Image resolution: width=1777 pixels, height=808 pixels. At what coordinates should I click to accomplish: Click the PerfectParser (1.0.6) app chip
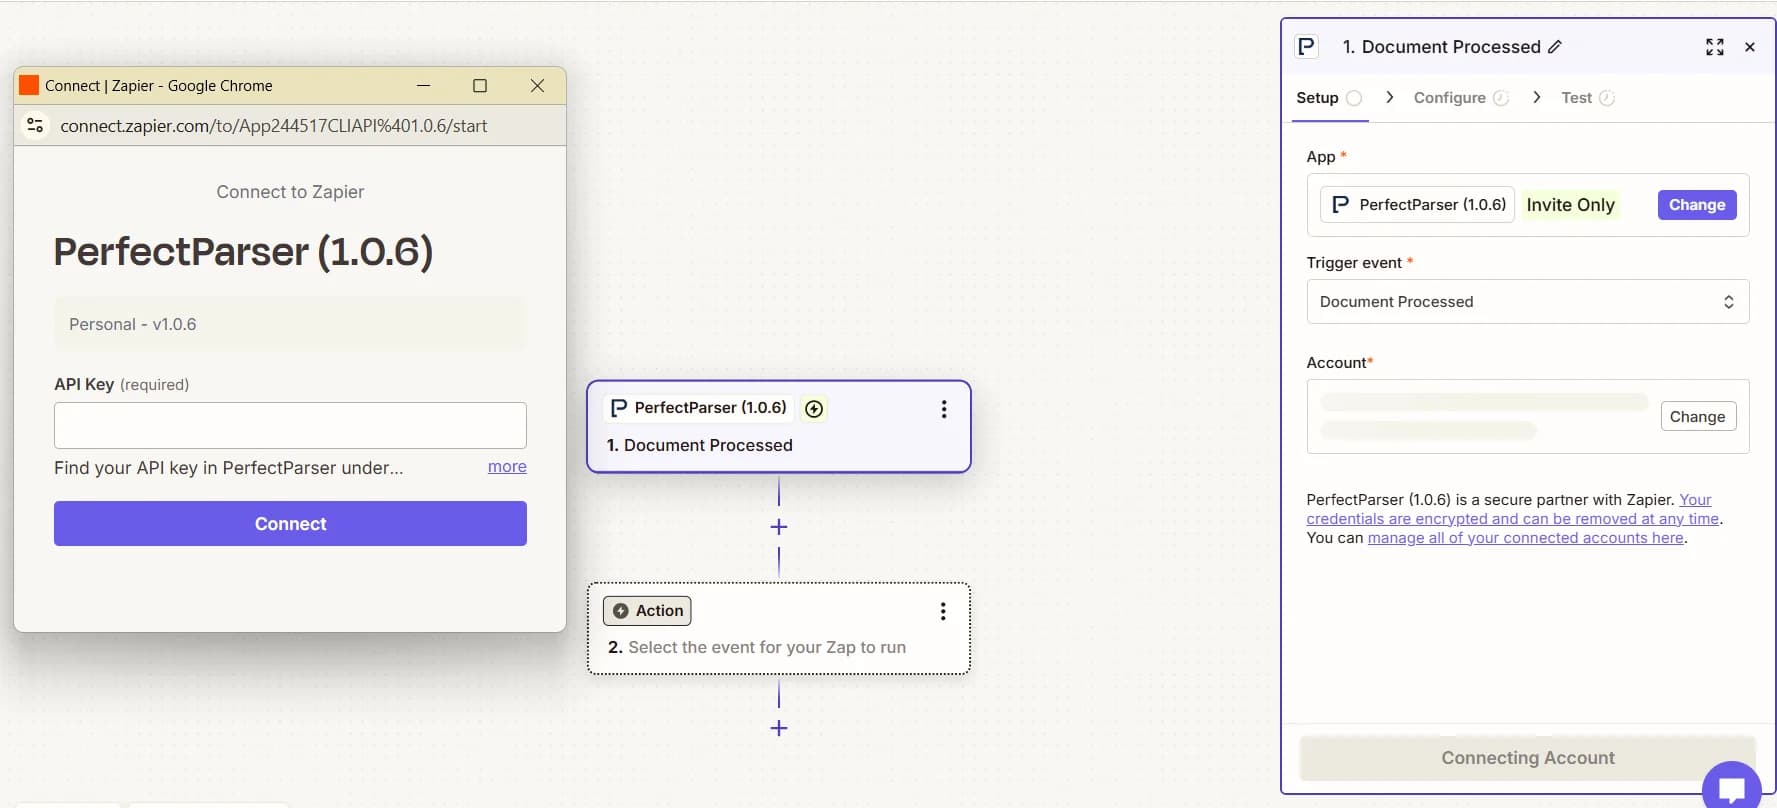click(x=1418, y=204)
